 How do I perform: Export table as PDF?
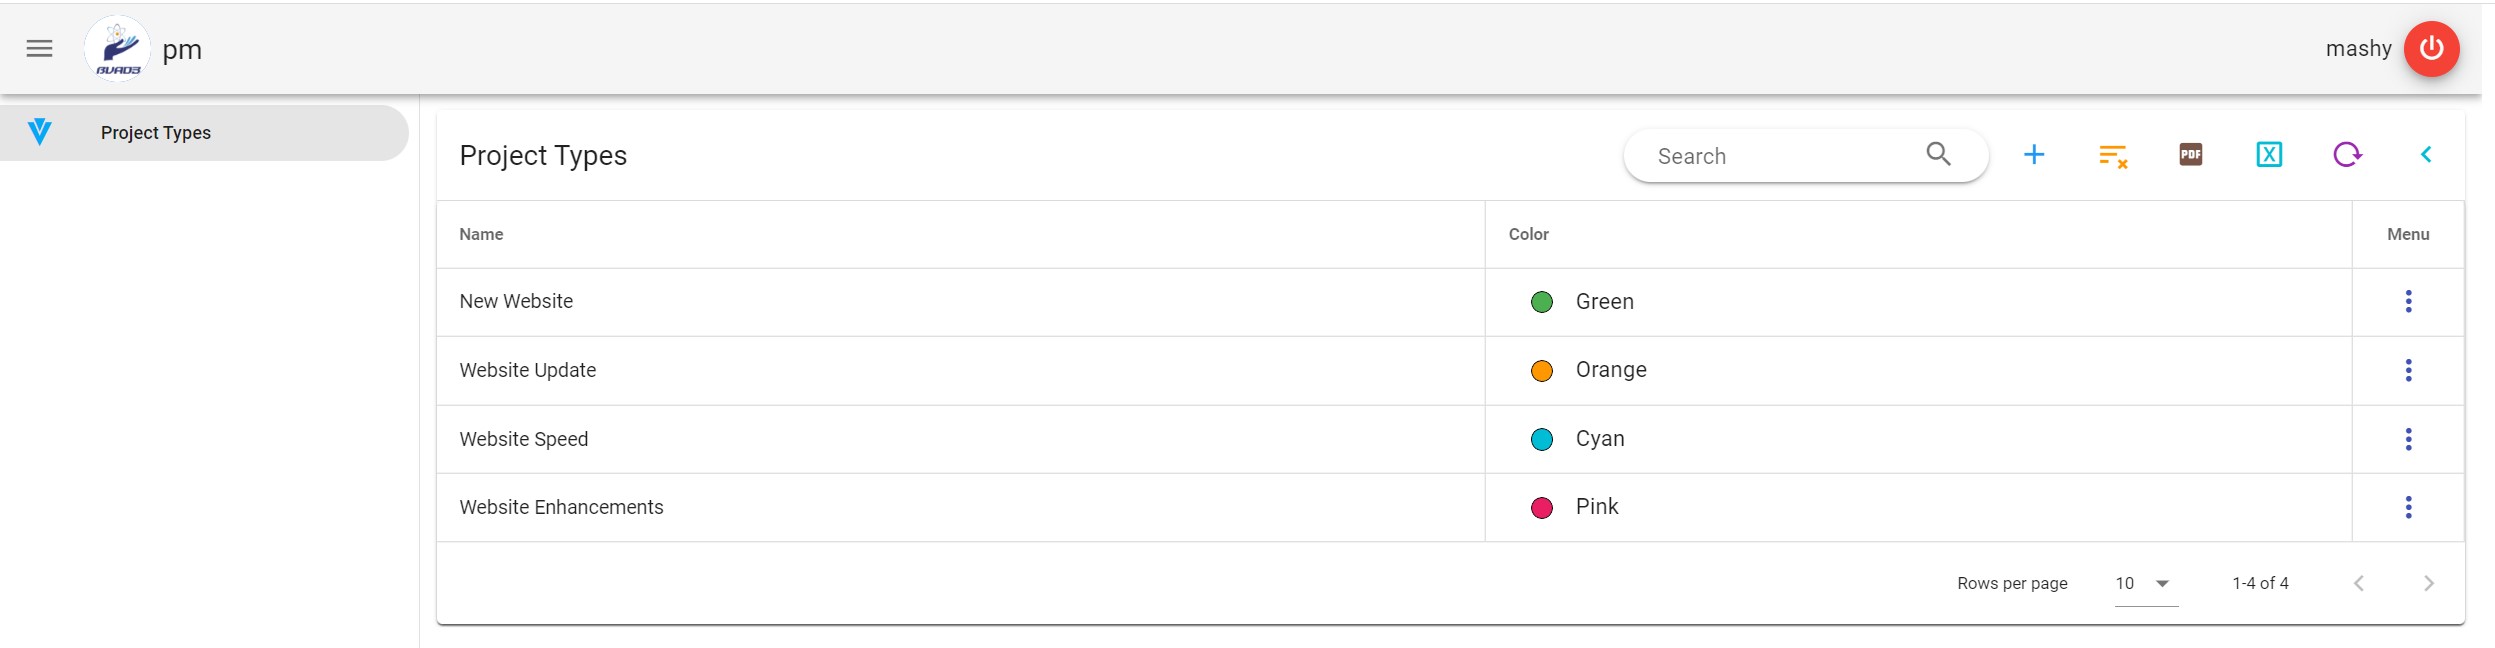(2190, 155)
